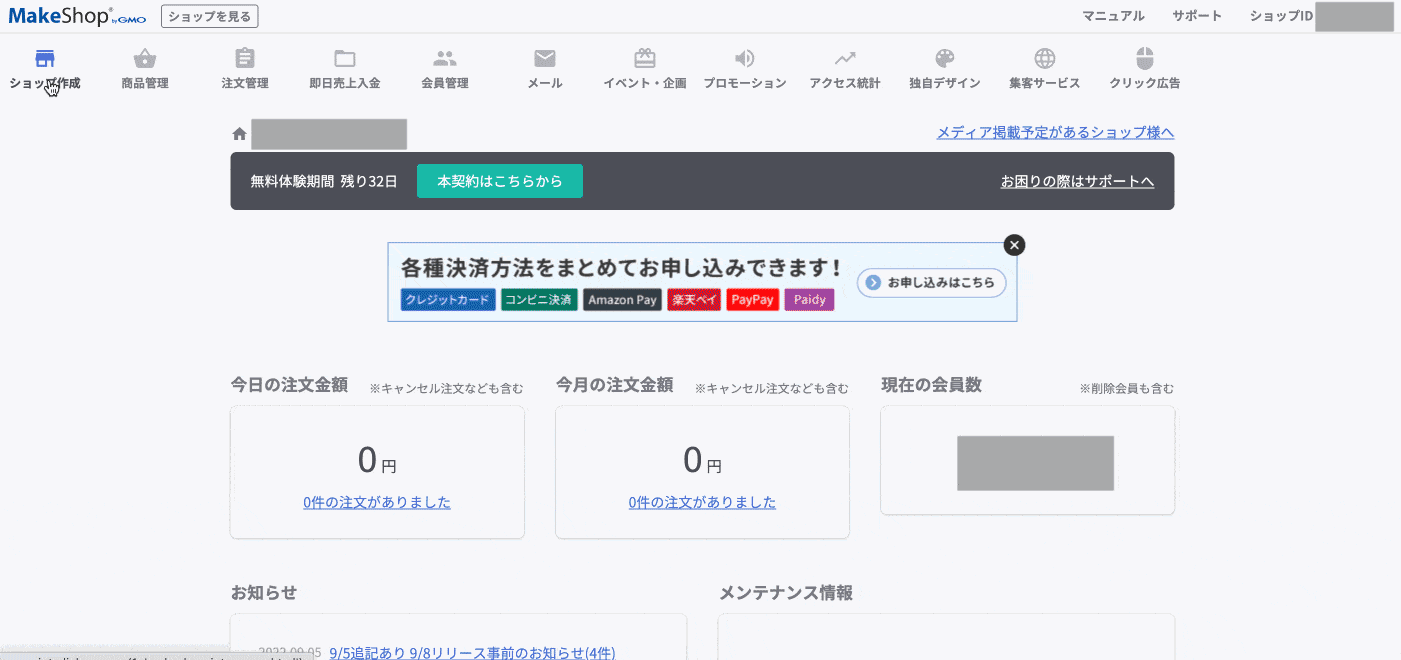Open the メール (mail) icon
The width and height of the screenshot is (1401, 660).
click(x=544, y=68)
